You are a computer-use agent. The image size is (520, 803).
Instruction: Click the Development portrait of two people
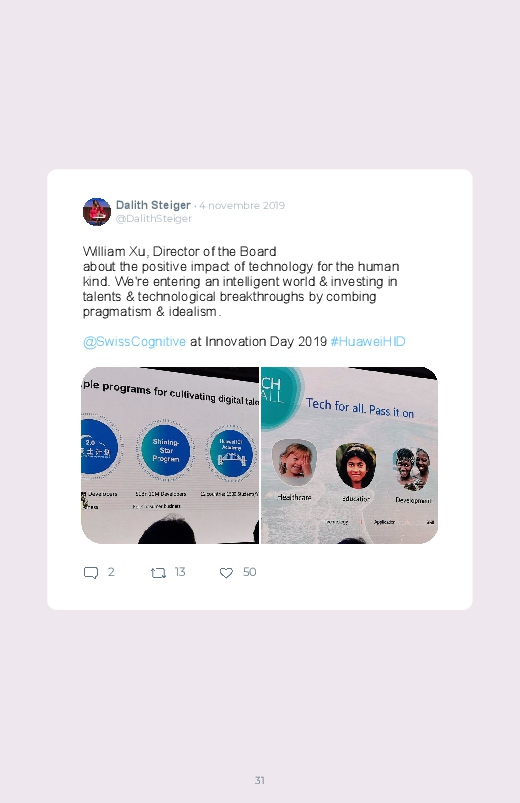[x=413, y=469]
